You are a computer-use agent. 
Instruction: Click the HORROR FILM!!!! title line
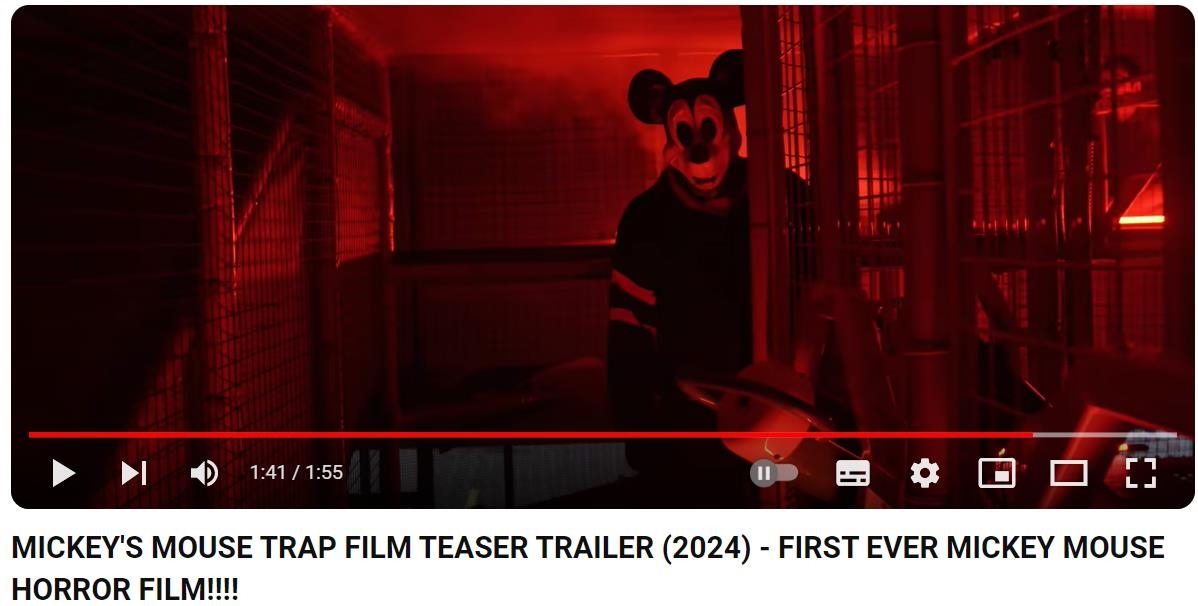coord(125,589)
